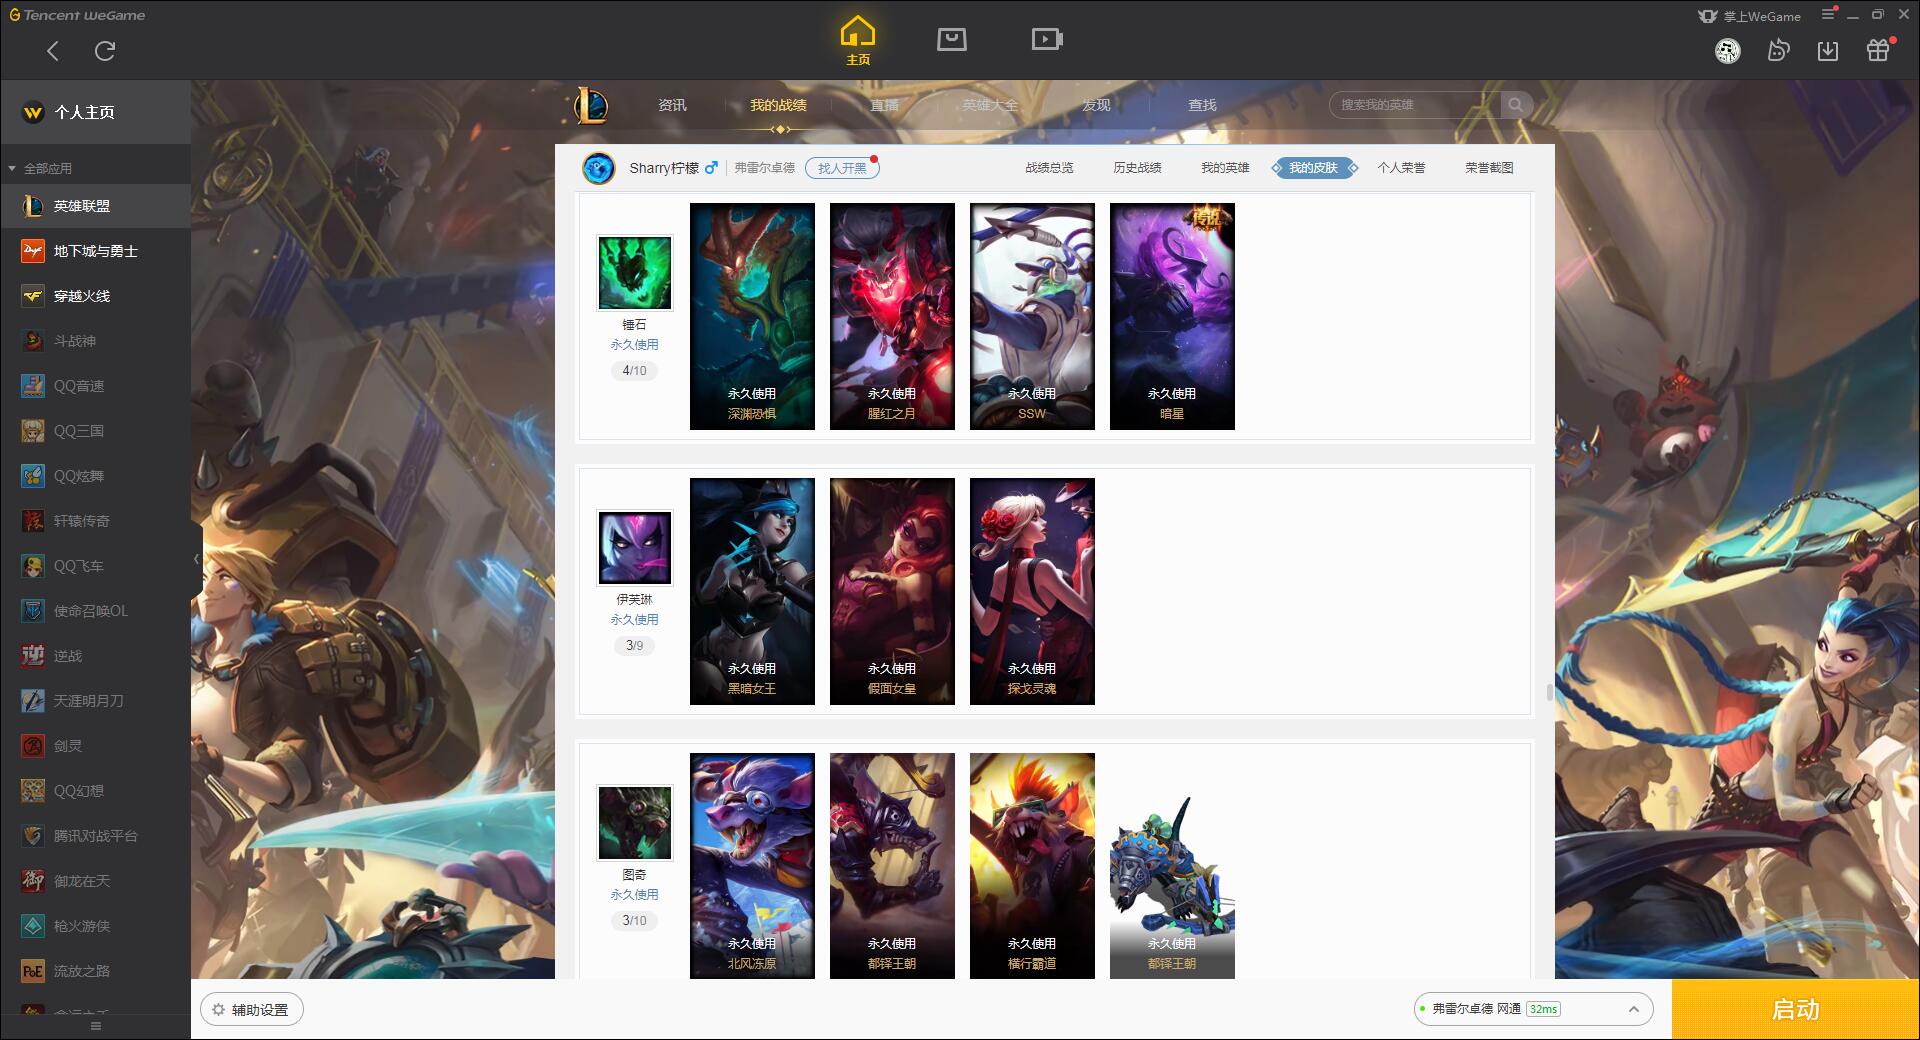This screenshot has height=1040, width=1920.
Task: Open the 北风冻原 skin thumbnail
Action: pos(752,866)
